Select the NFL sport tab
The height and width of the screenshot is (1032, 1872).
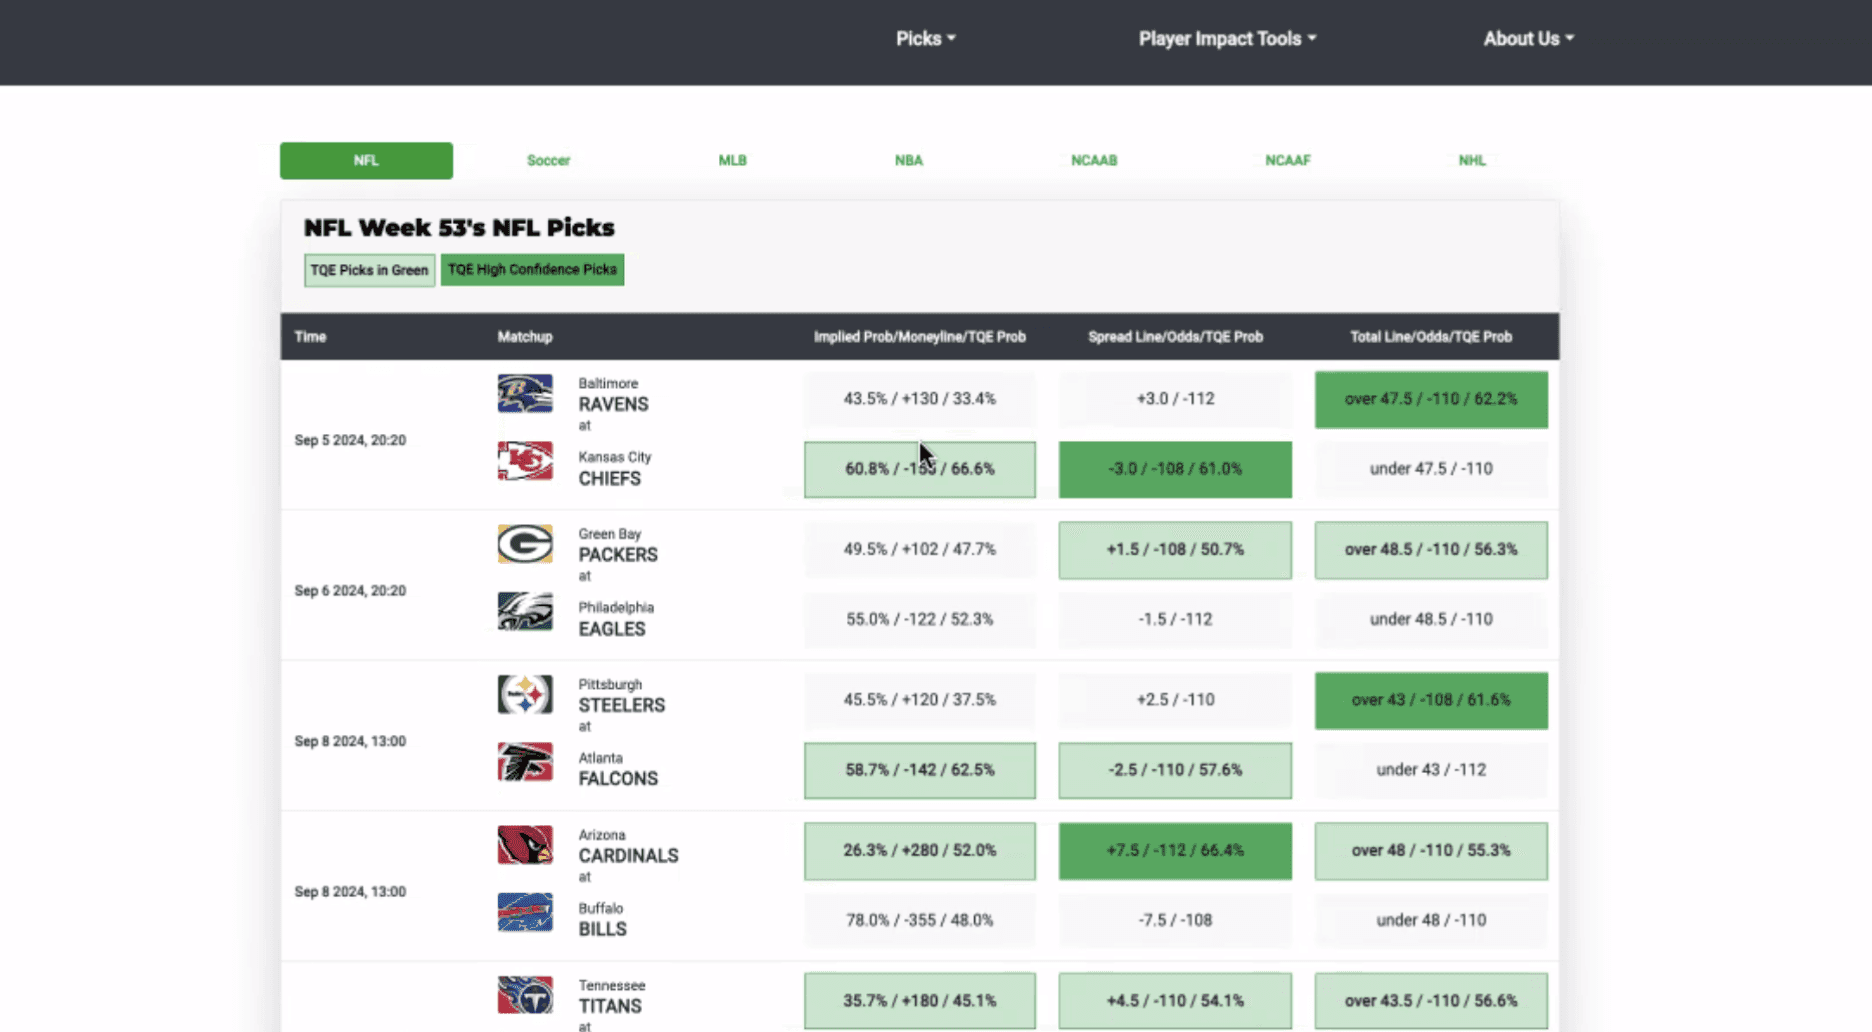click(x=366, y=160)
